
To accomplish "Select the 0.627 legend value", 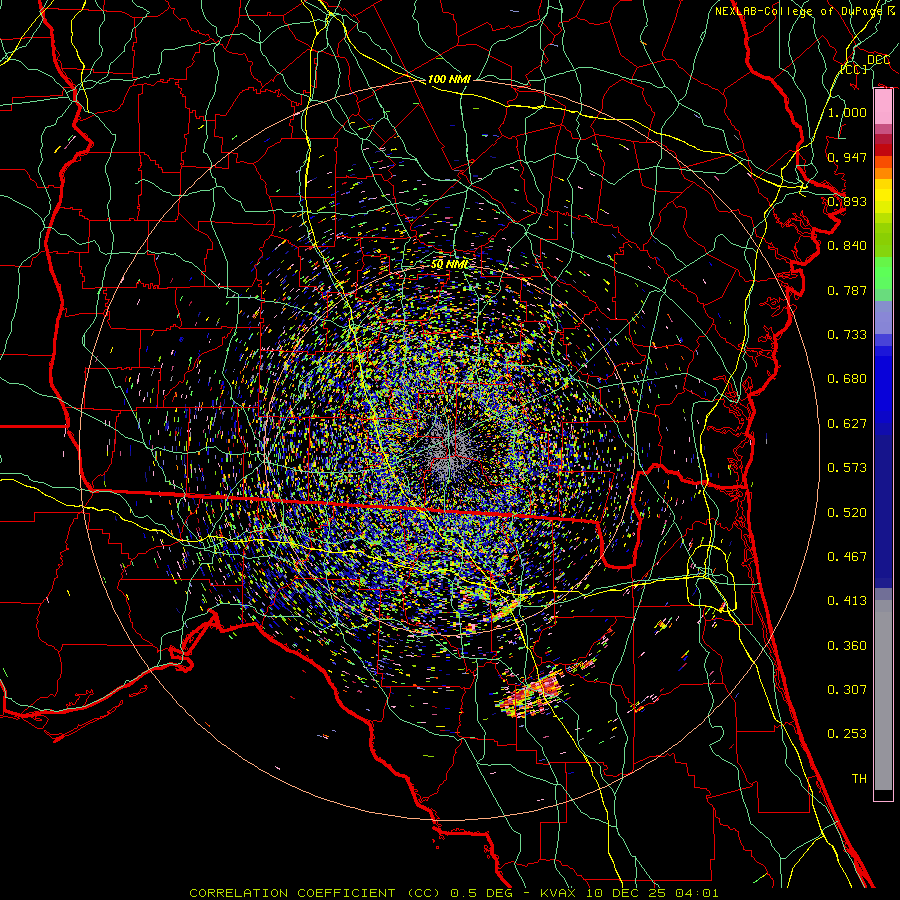I will pyautogui.click(x=847, y=424).
